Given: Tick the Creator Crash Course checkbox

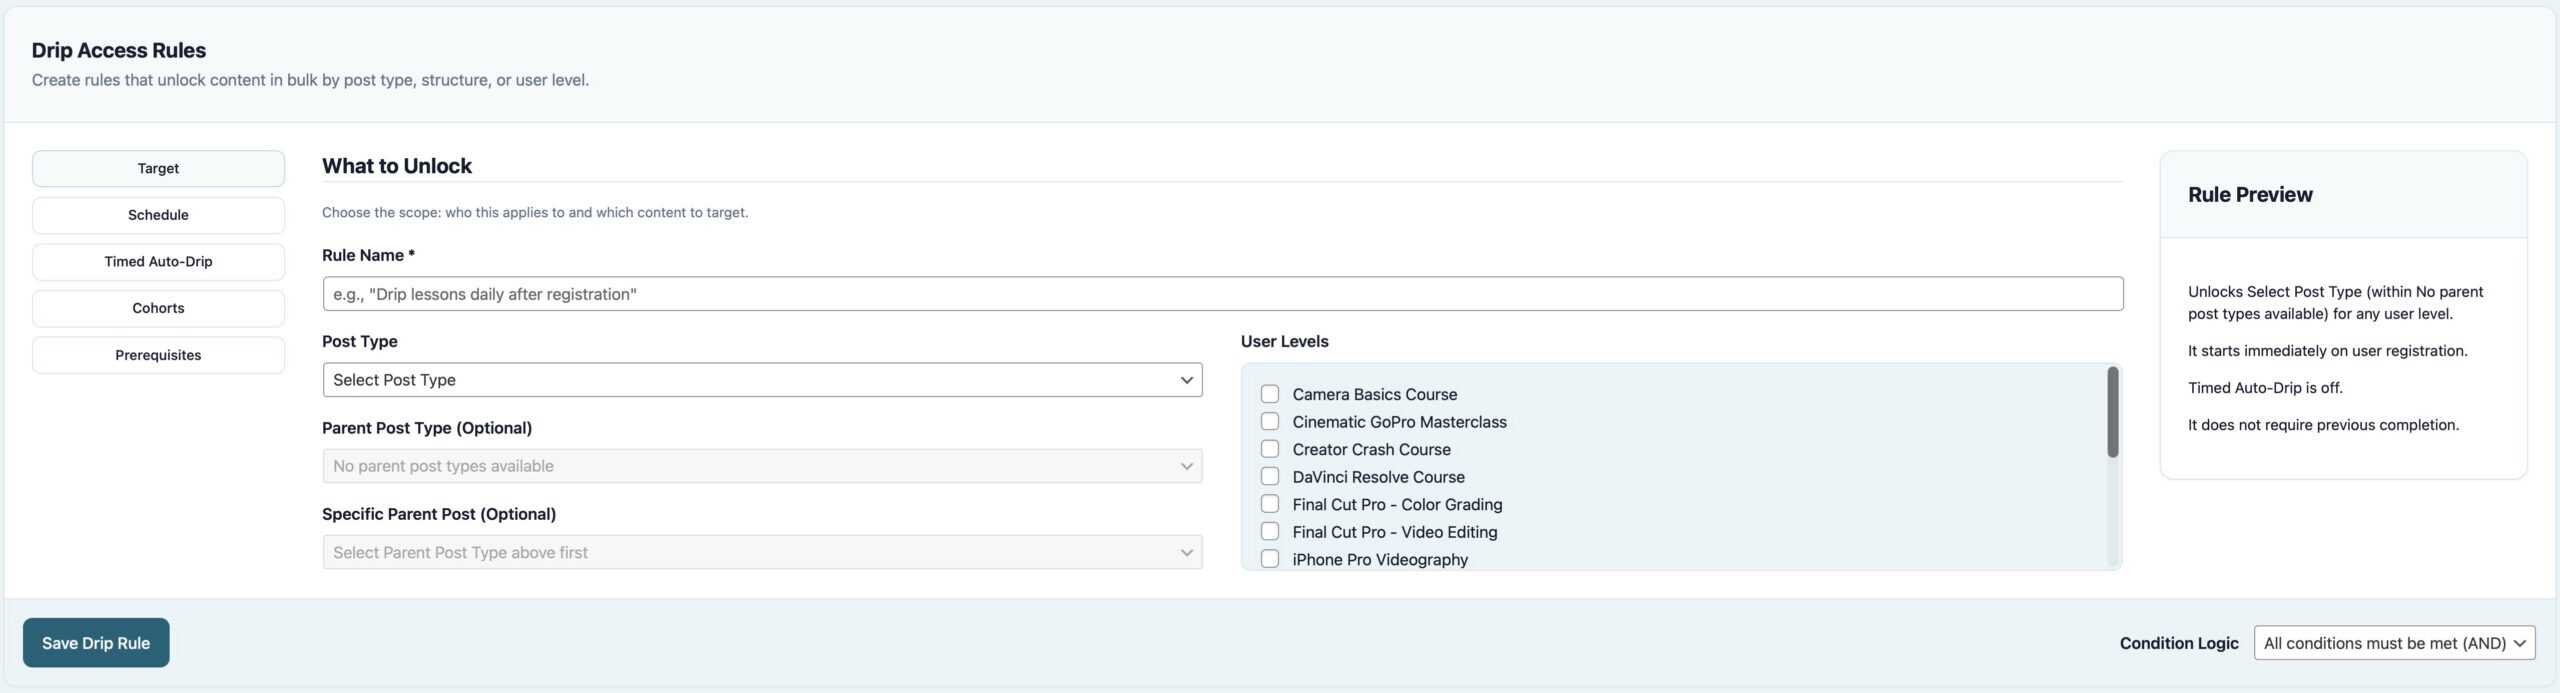Looking at the screenshot, I should pos(1270,449).
